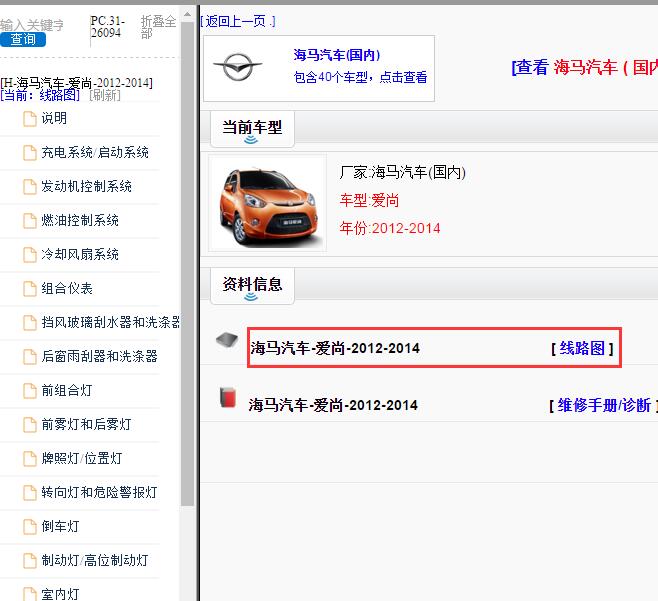Select 倒车灯 tree entry
658x601 pixels.
coord(60,526)
